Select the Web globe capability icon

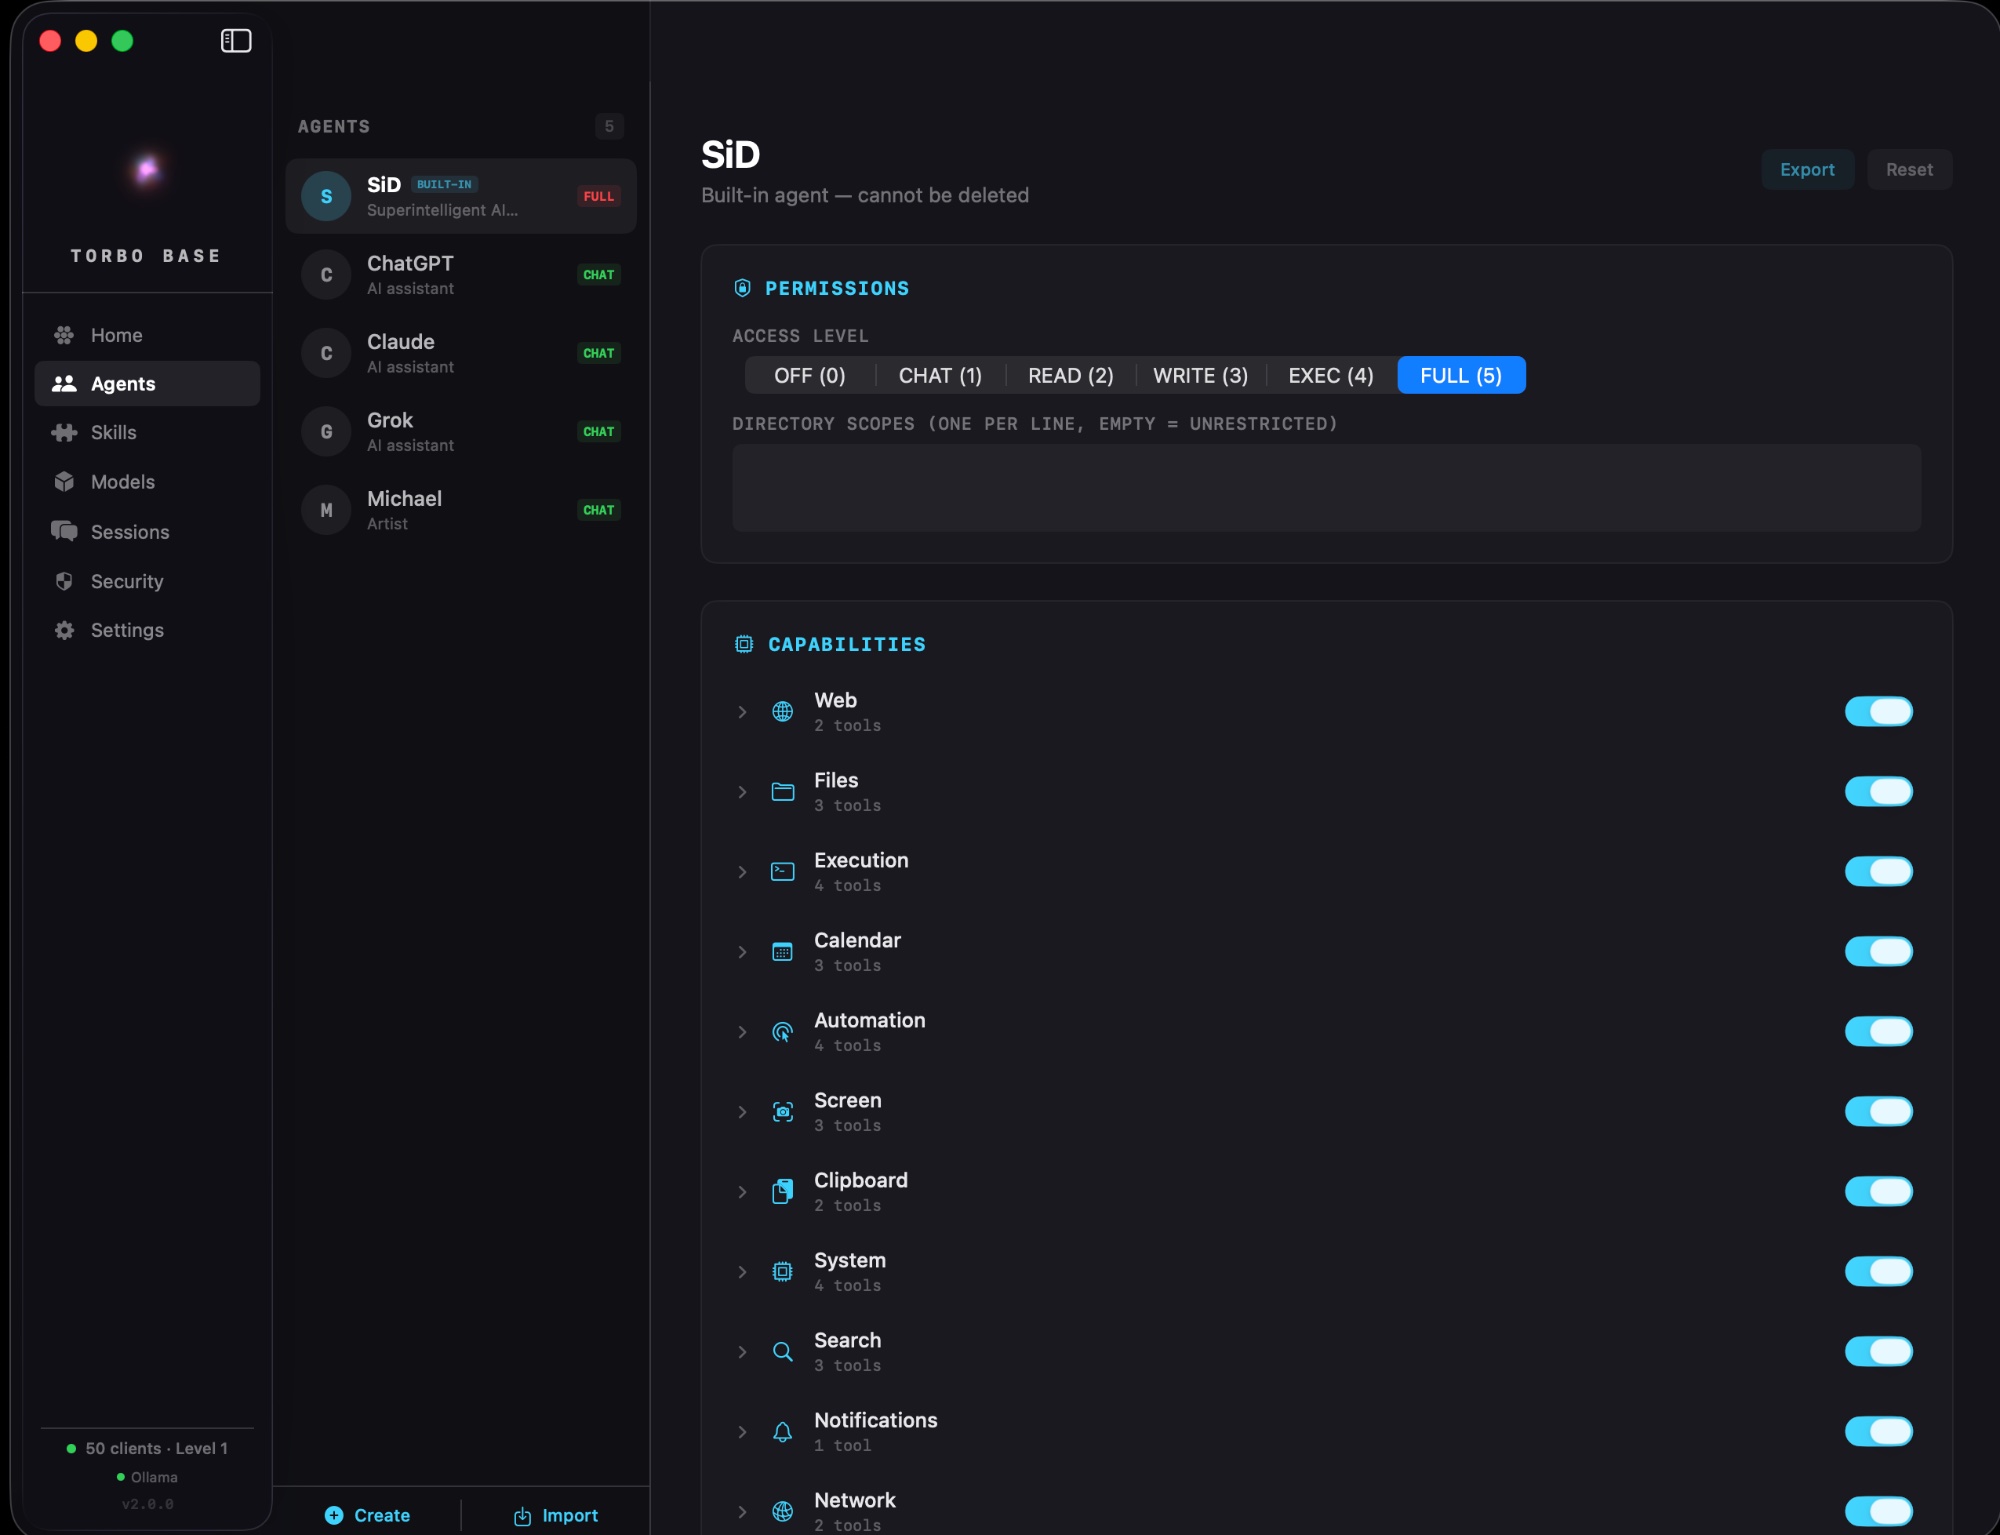tap(784, 711)
